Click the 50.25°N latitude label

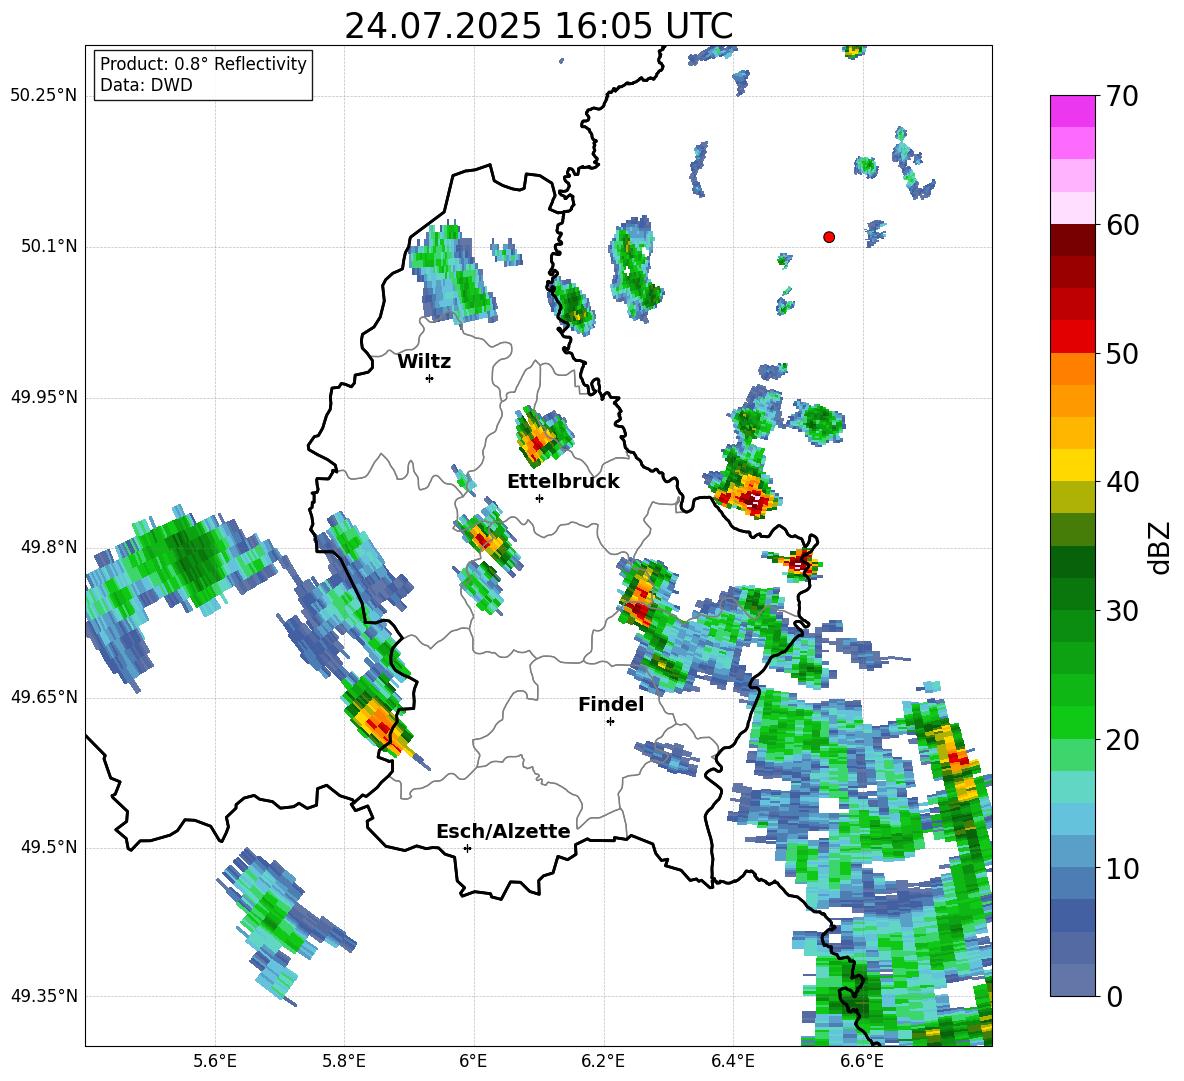pos(44,96)
